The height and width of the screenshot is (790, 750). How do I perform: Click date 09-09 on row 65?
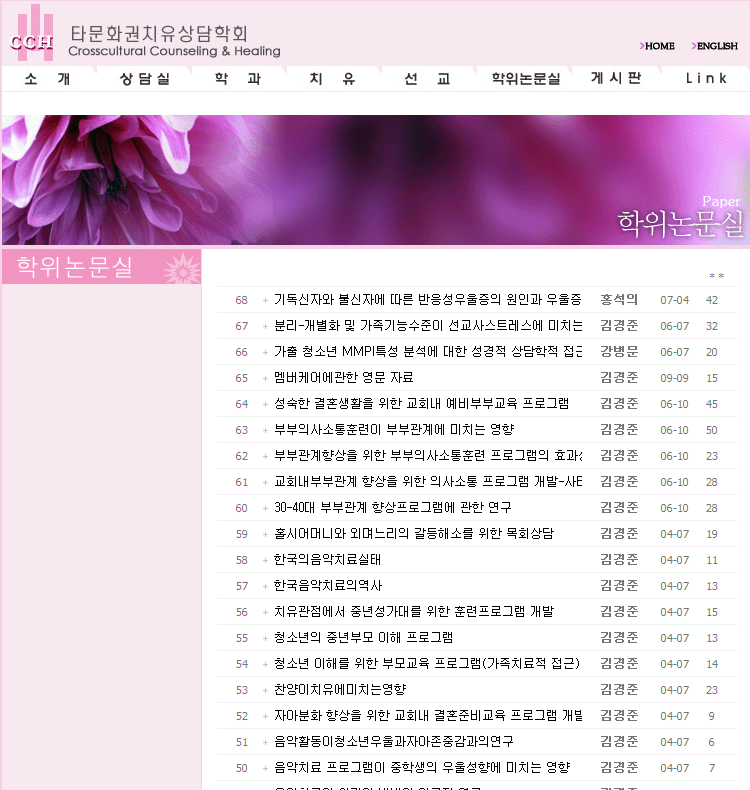(x=674, y=378)
